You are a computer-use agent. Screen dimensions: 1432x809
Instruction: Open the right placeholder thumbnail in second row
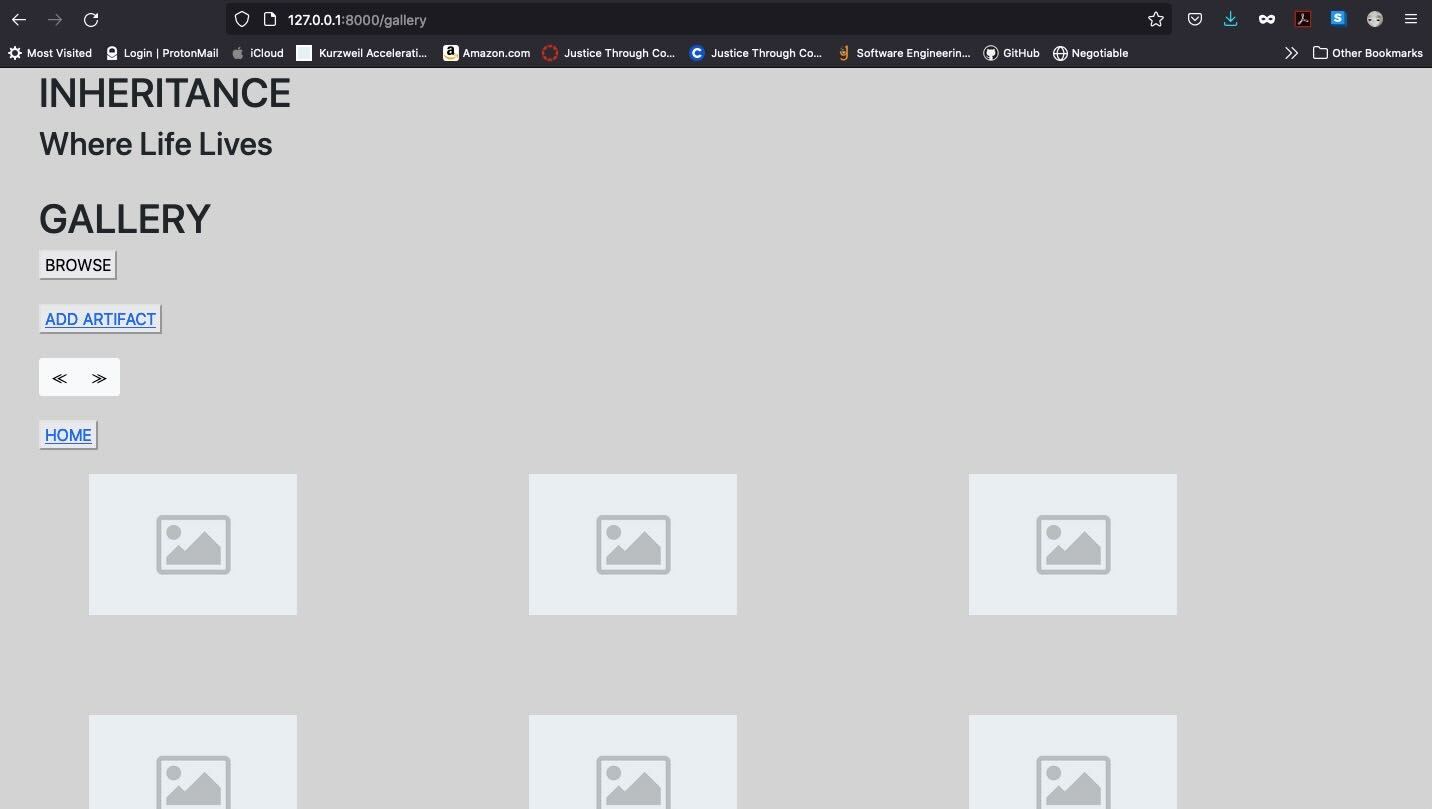coord(1073,762)
